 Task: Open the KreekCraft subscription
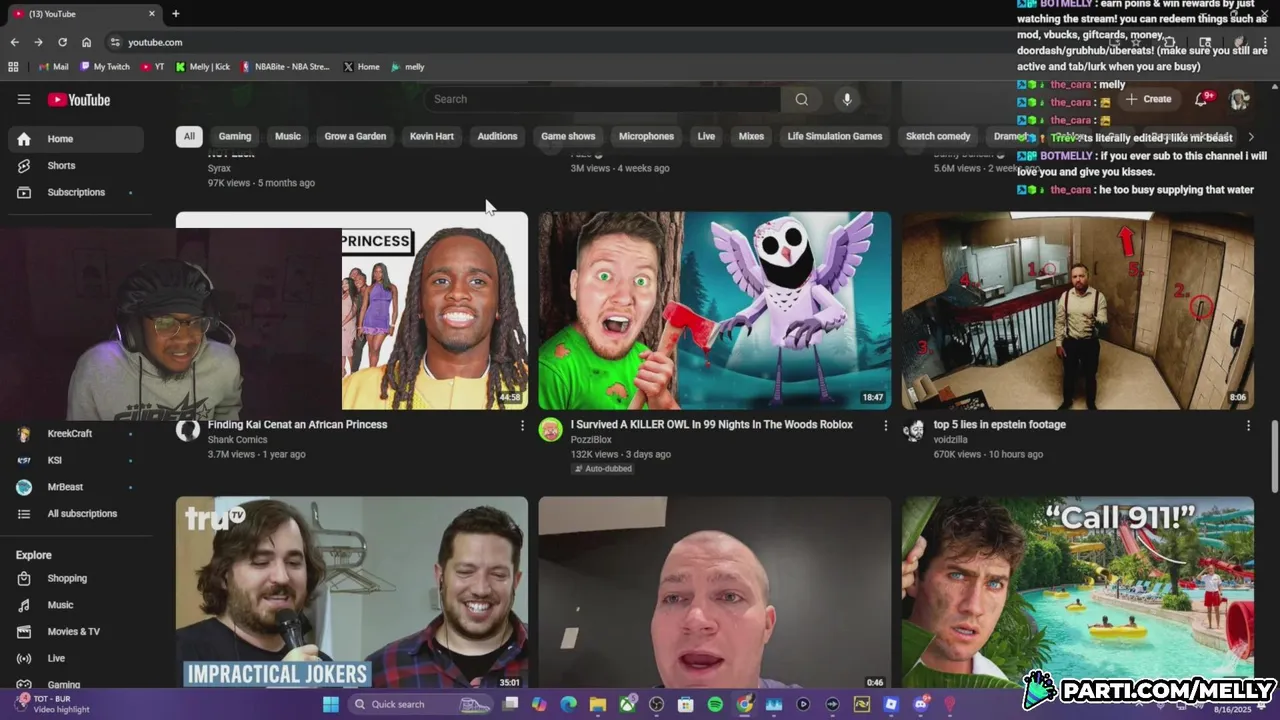pyautogui.click(x=75, y=434)
